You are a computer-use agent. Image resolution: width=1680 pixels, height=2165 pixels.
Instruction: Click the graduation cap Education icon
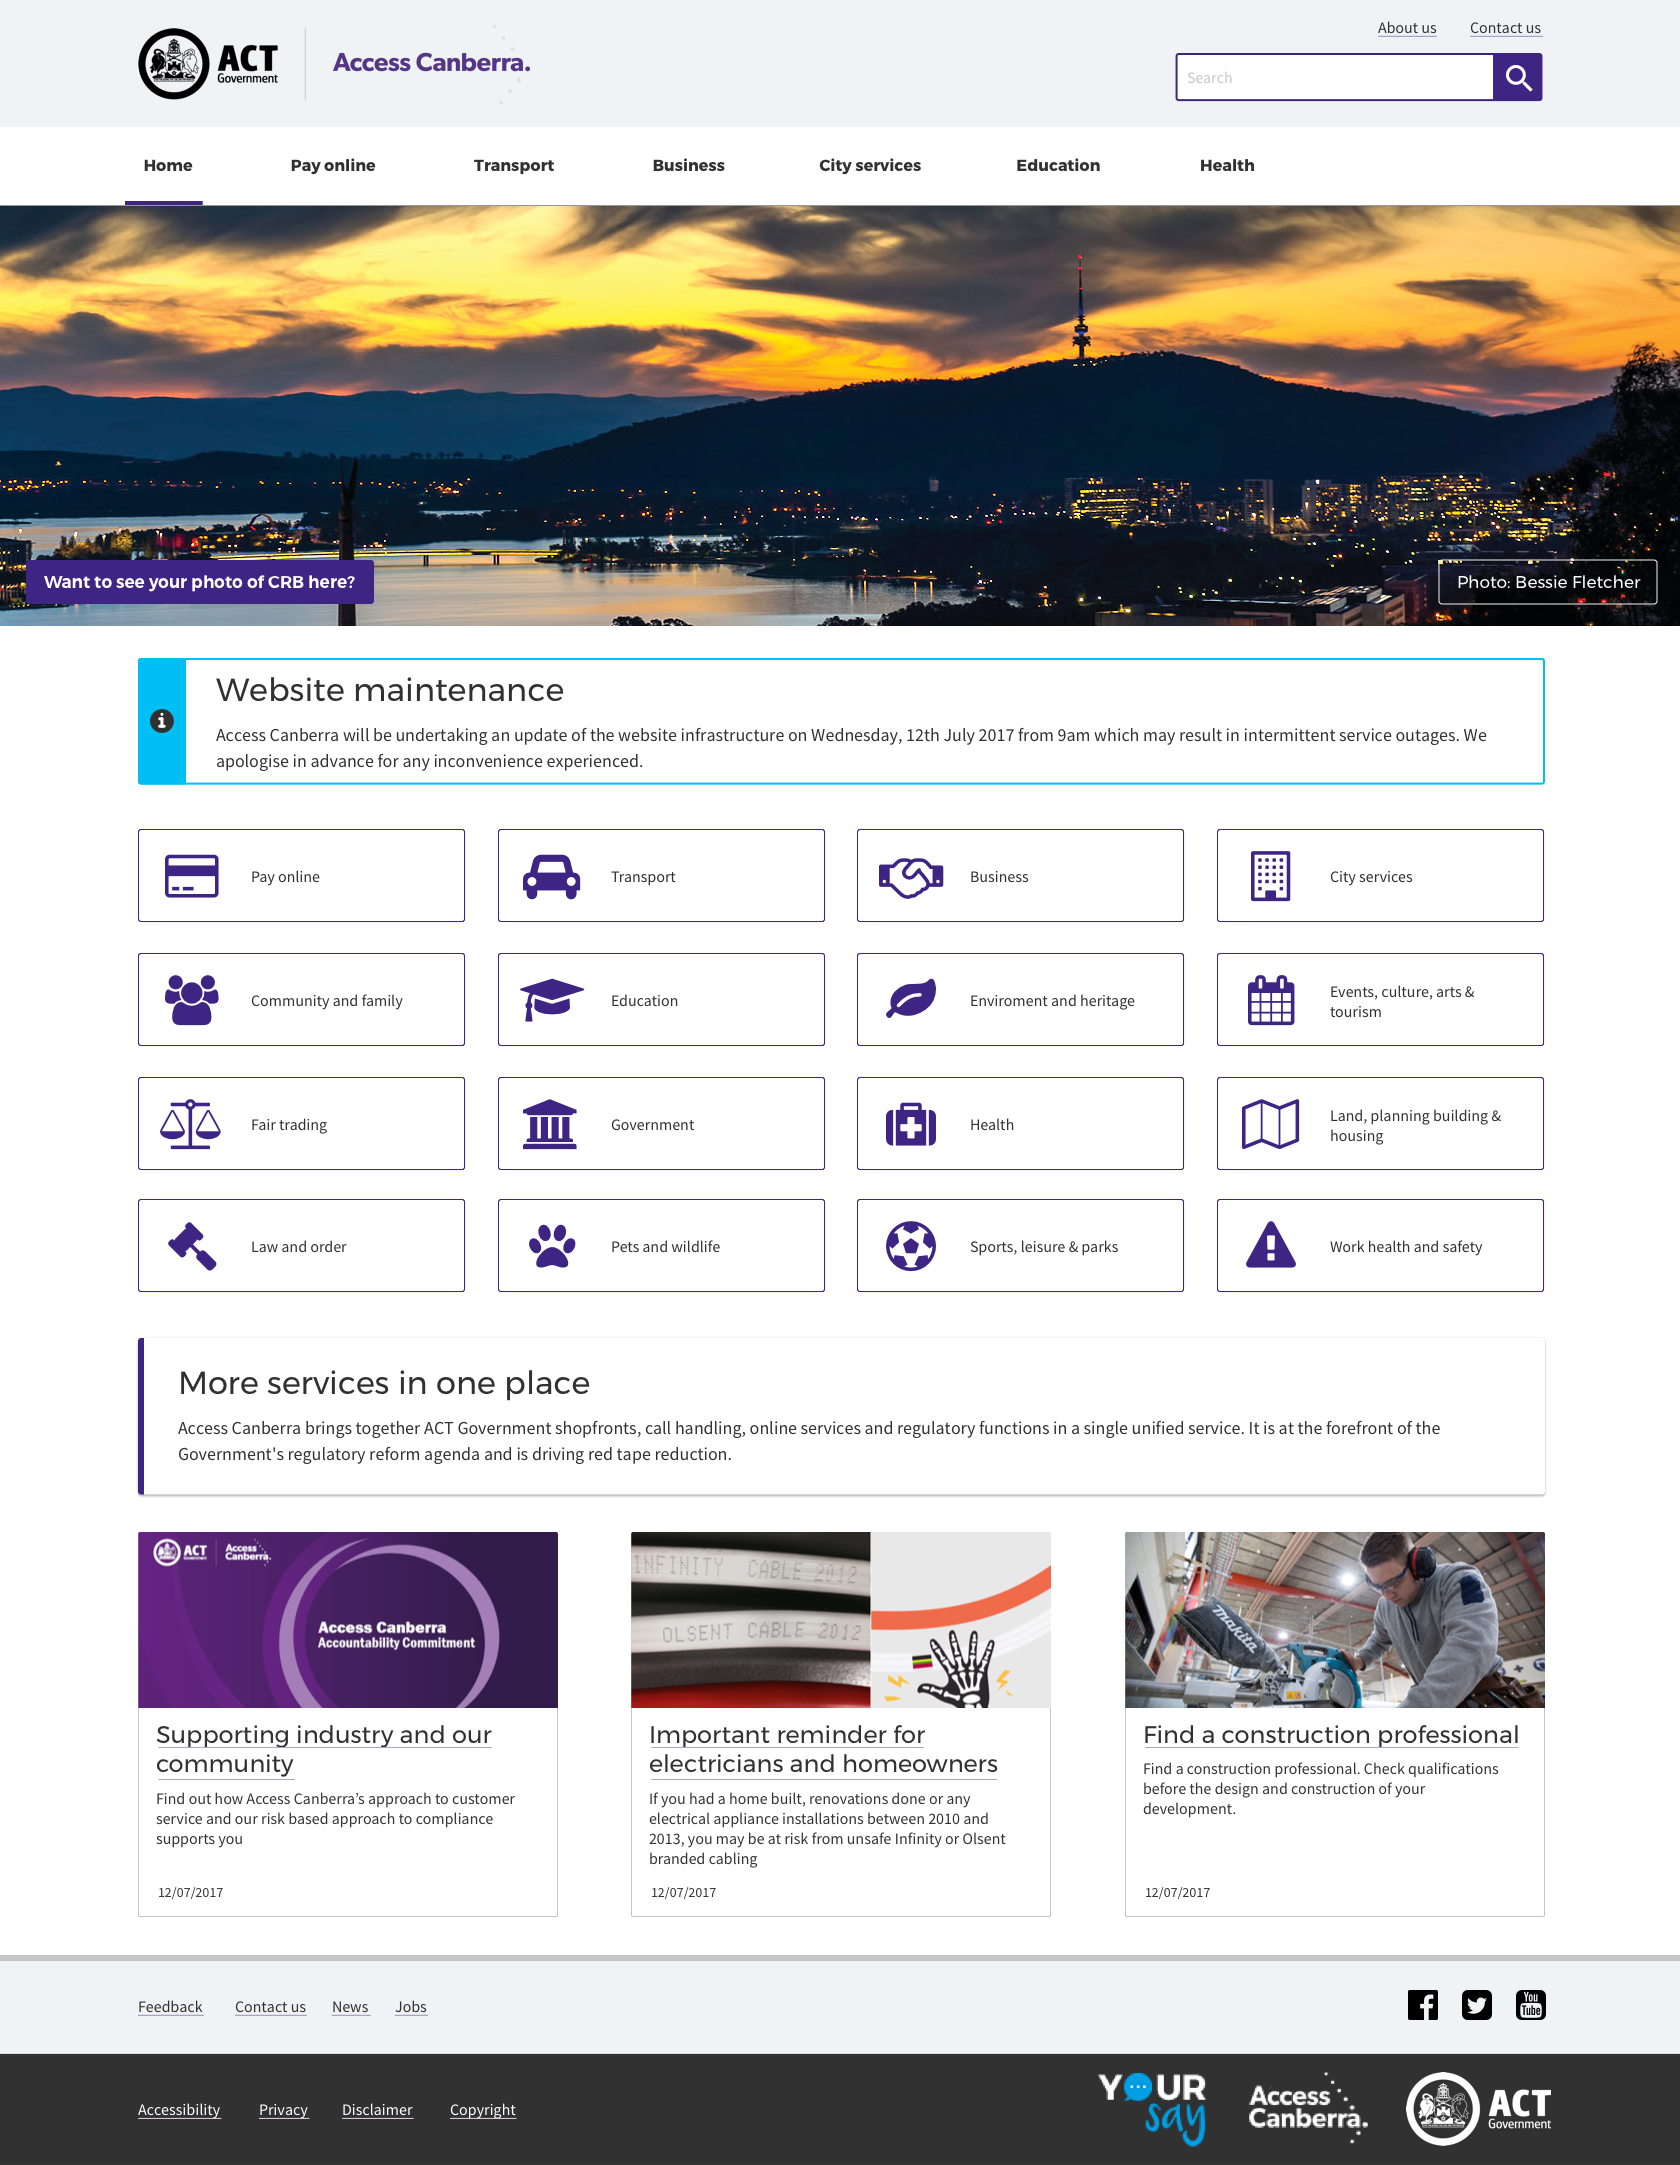(551, 1000)
